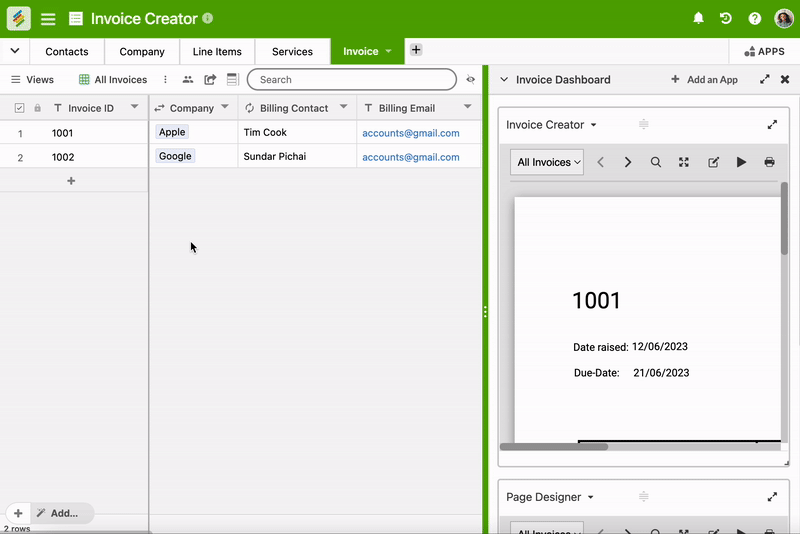Open the collaborators people icon
800x534 pixels.
(x=188, y=80)
